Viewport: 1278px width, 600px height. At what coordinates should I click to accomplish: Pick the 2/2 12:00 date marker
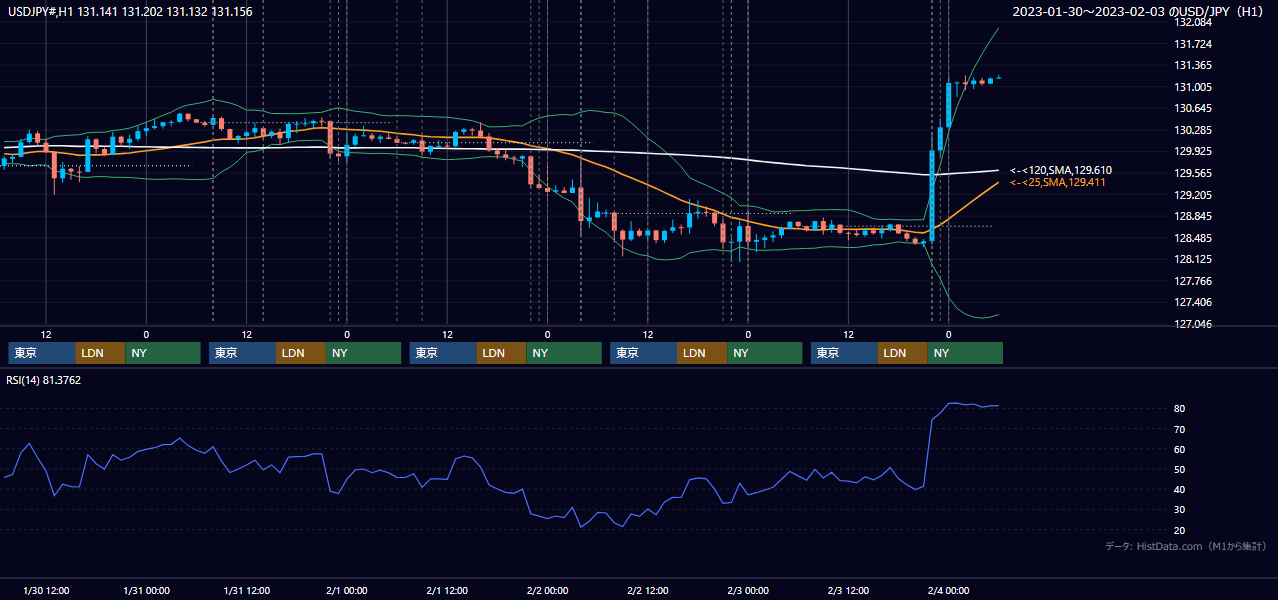[647, 590]
